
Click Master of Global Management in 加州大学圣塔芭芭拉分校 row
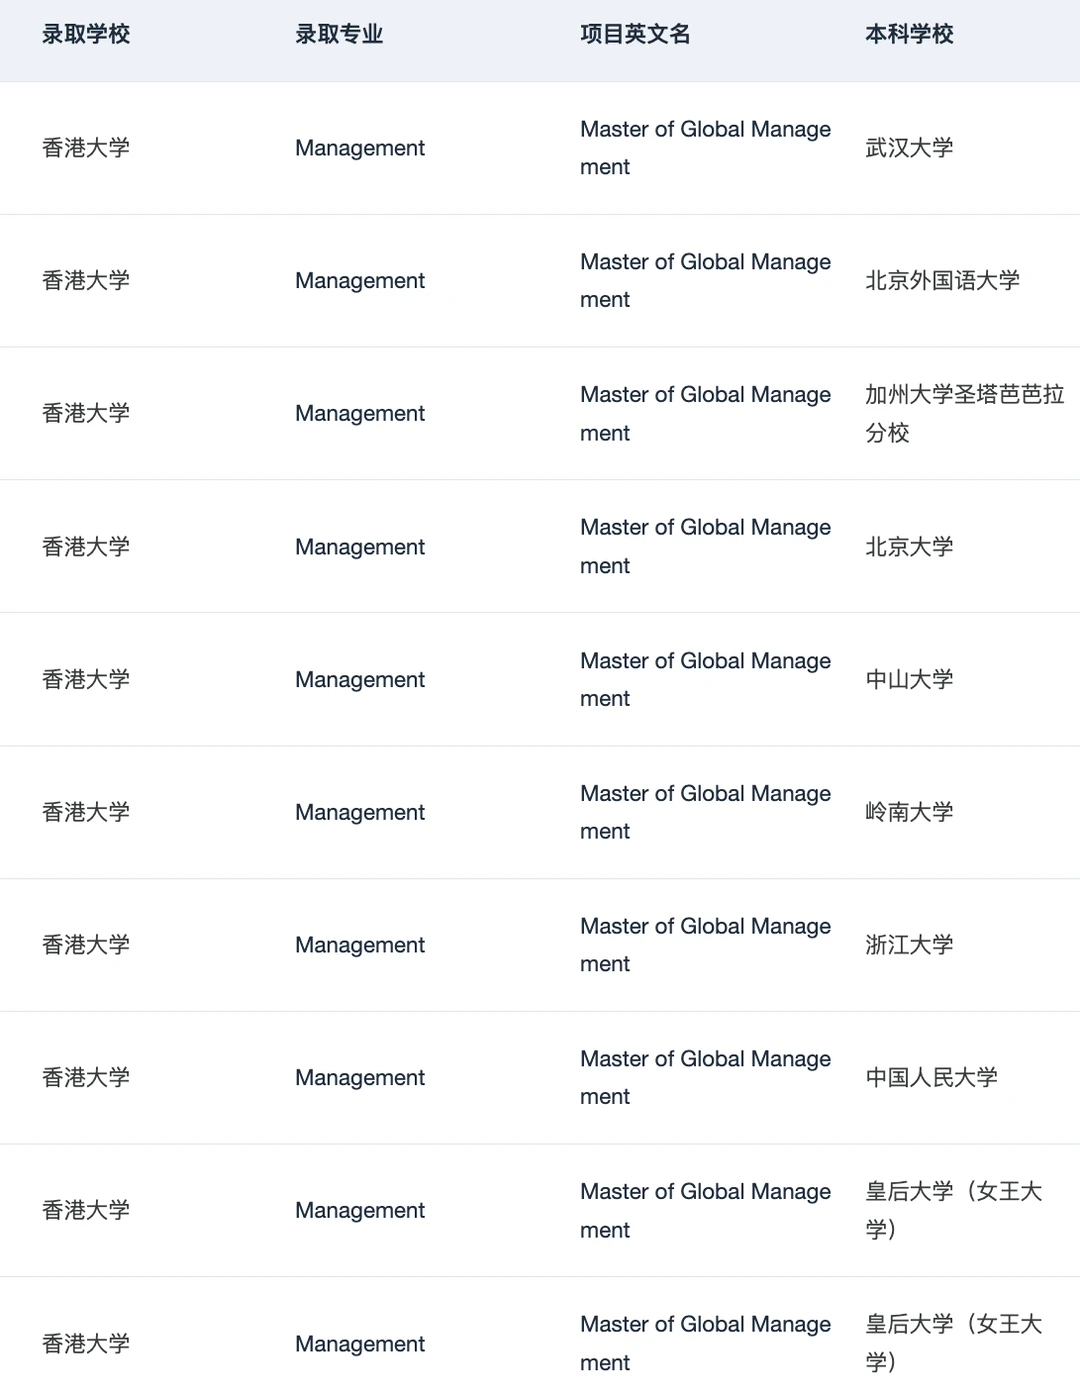click(705, 414)
